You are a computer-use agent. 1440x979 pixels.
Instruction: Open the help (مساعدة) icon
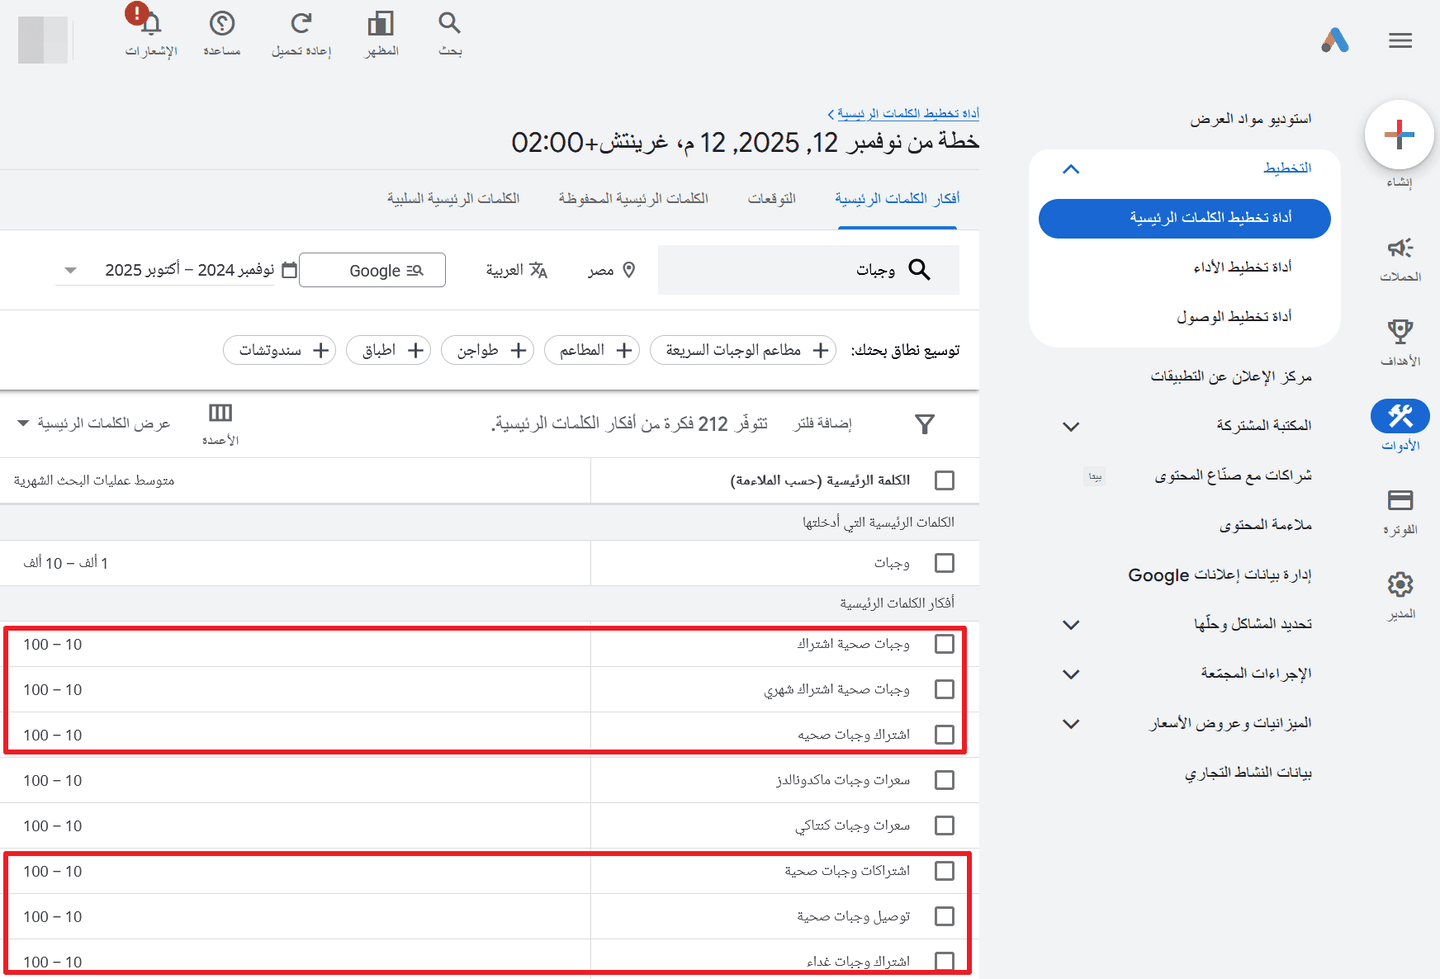[x=222, y=24]
